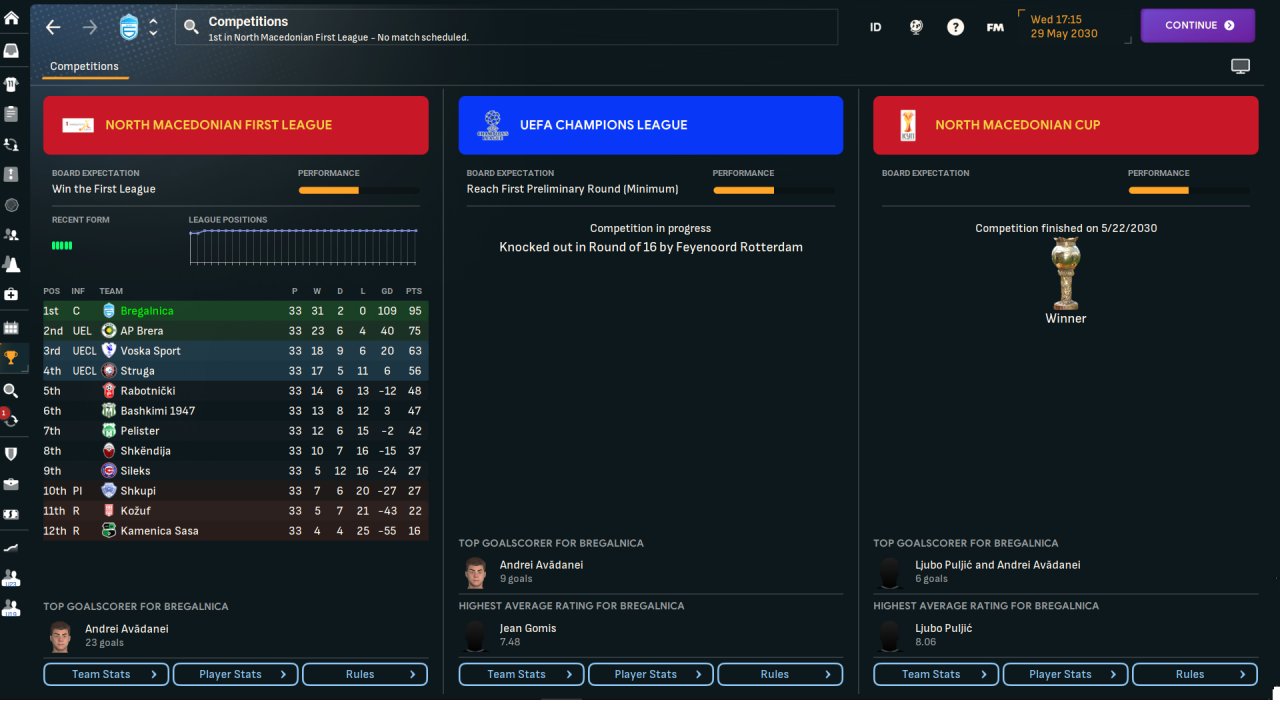
Task: Click the North Macedonian Cup logo
Action: (x=907, y=125)
